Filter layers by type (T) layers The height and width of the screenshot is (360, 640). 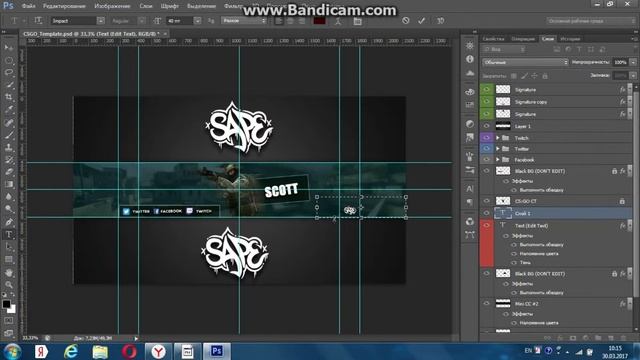[x=579, y=49]
